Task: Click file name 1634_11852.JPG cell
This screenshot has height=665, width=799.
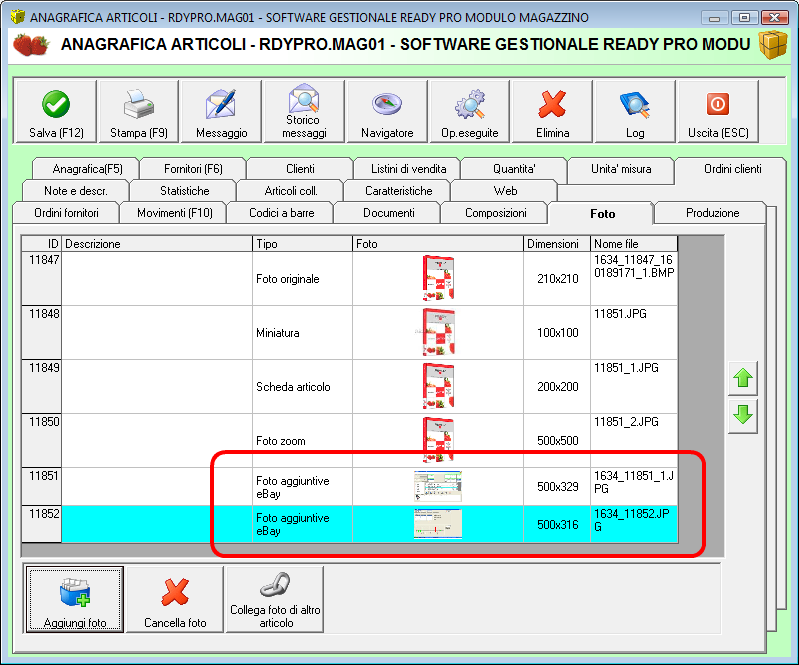Action: click(634, 524)
